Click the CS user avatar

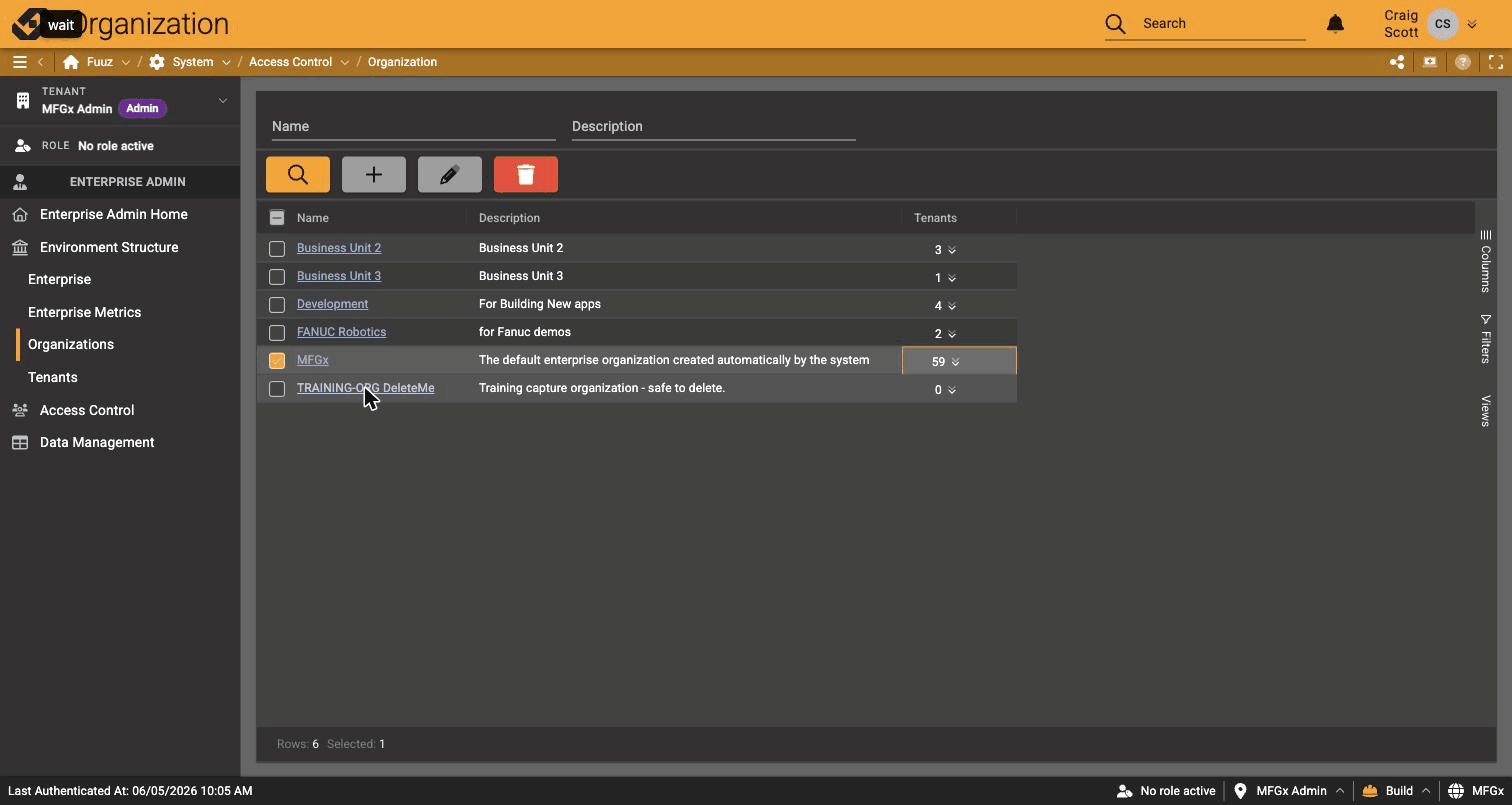pyautogui.click(x=1442, y=24)
